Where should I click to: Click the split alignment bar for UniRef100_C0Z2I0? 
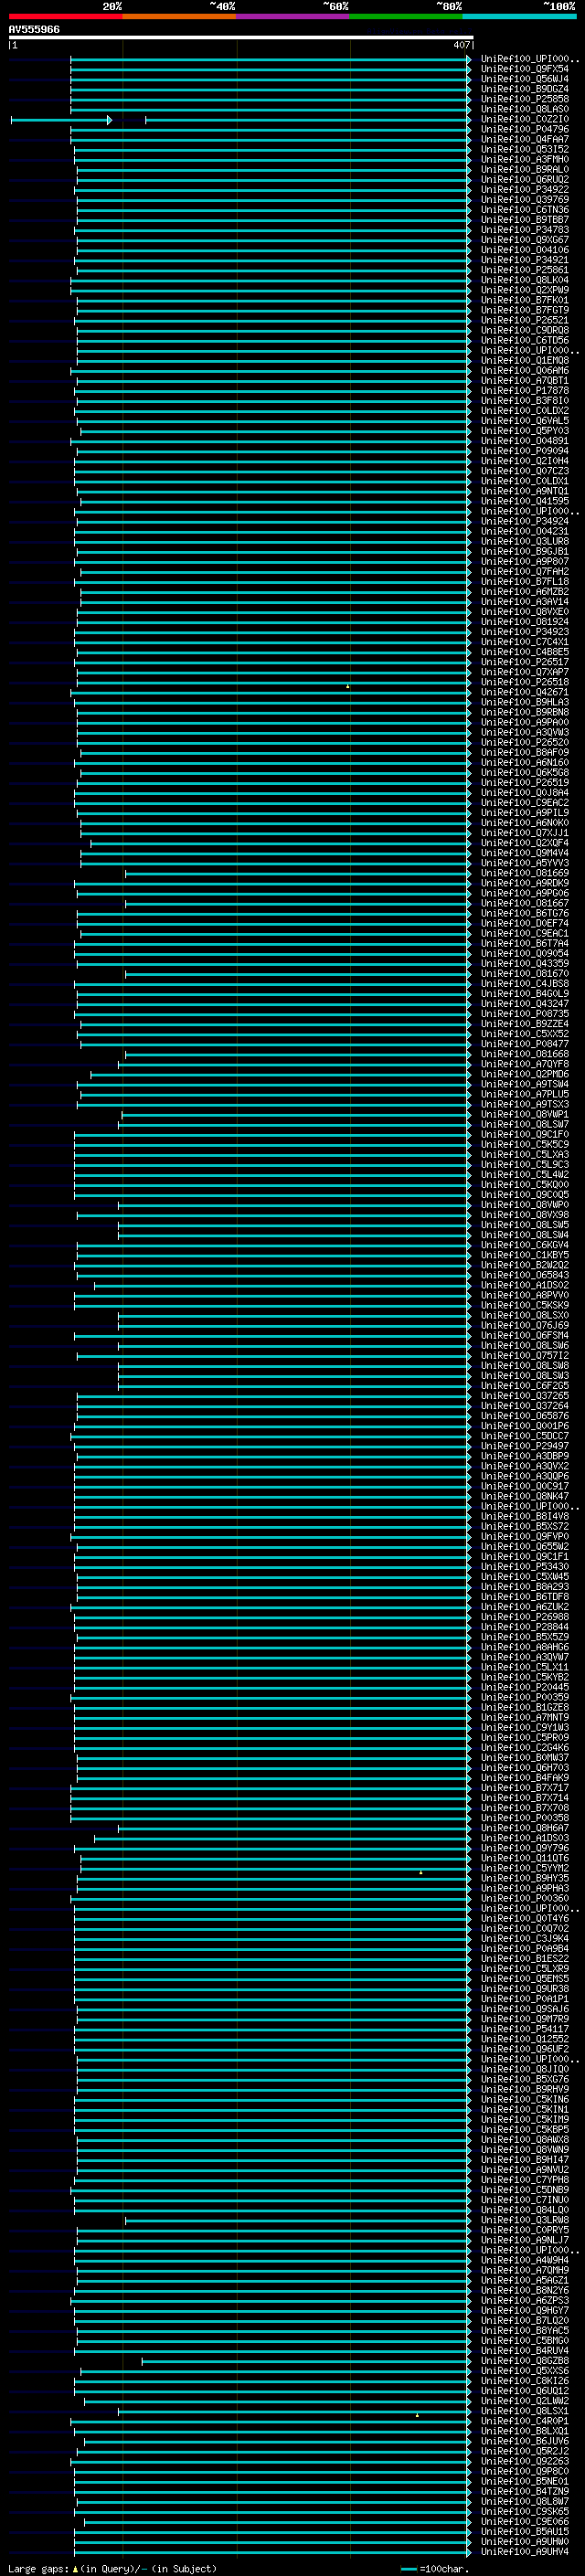pyautogui.click(x=240, y=120)
